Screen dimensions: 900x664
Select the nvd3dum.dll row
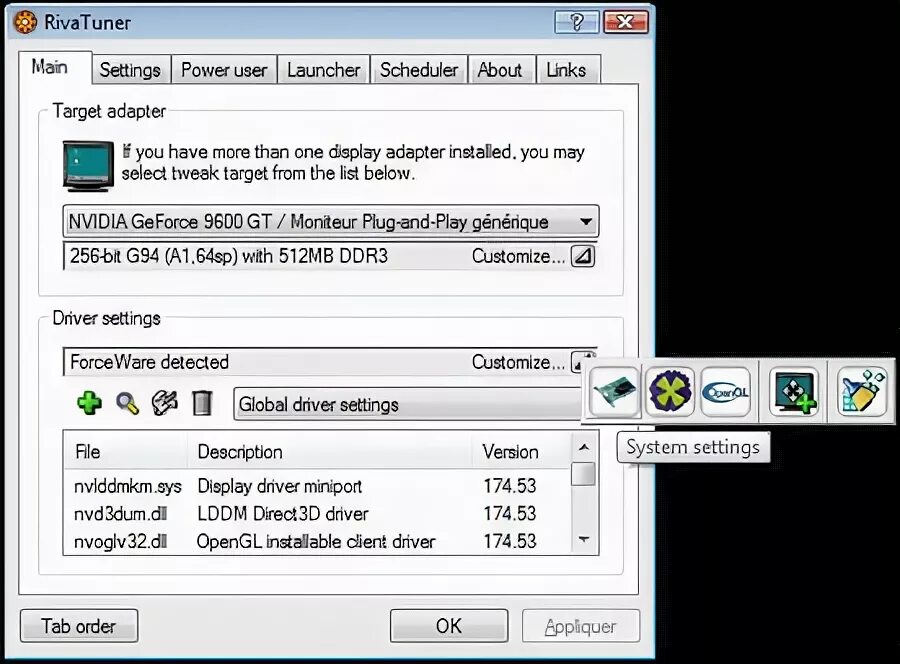click(318, 514)
